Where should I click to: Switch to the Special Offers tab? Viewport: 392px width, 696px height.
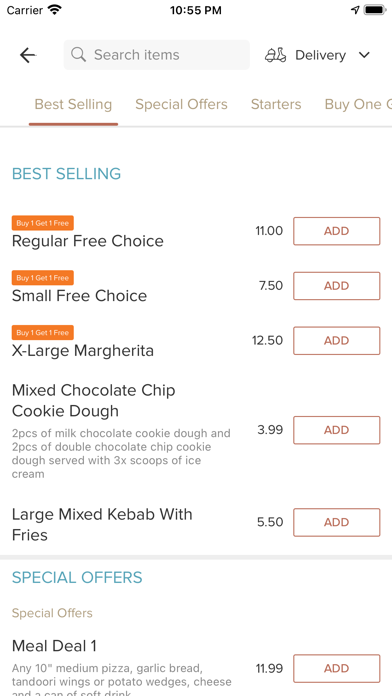[x=181, y=104]
